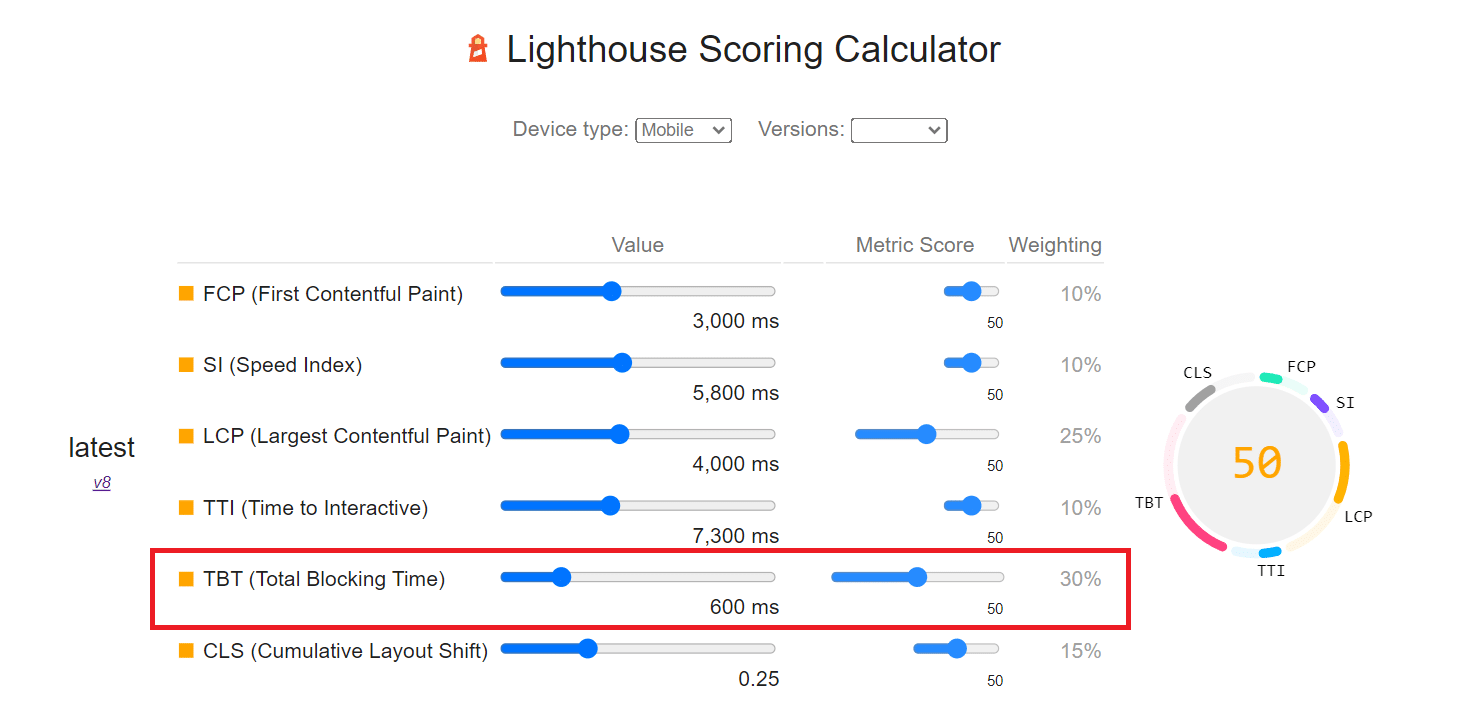Click the Lighthouse Scoring Calculator title

click(753, 49)
